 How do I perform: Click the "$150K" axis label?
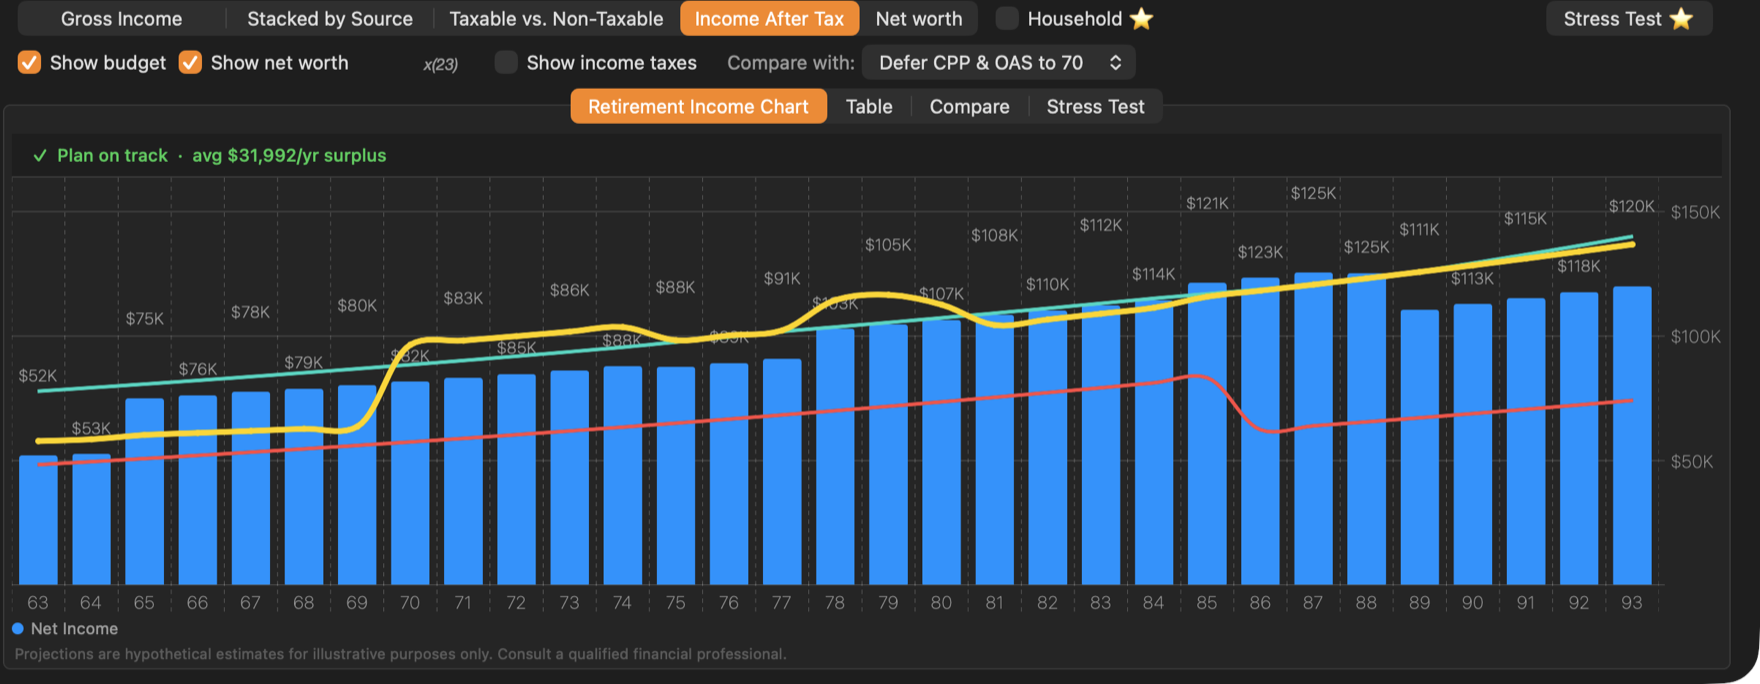click(x=1695, y=212)
